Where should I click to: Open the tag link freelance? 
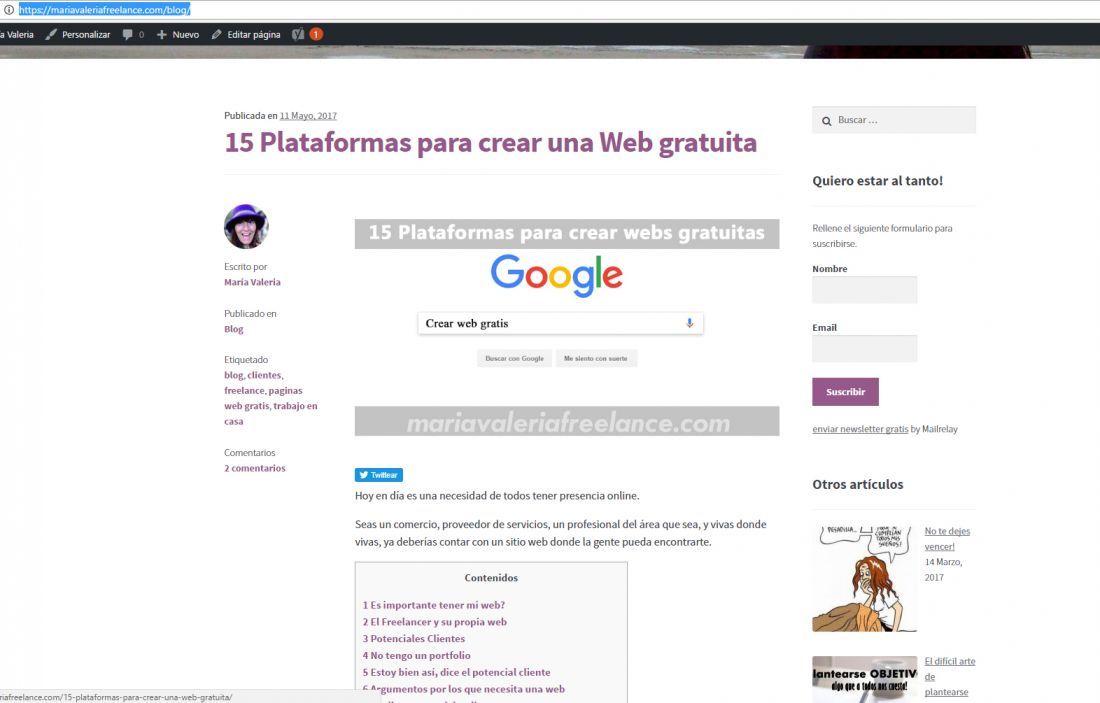point(244,391)
